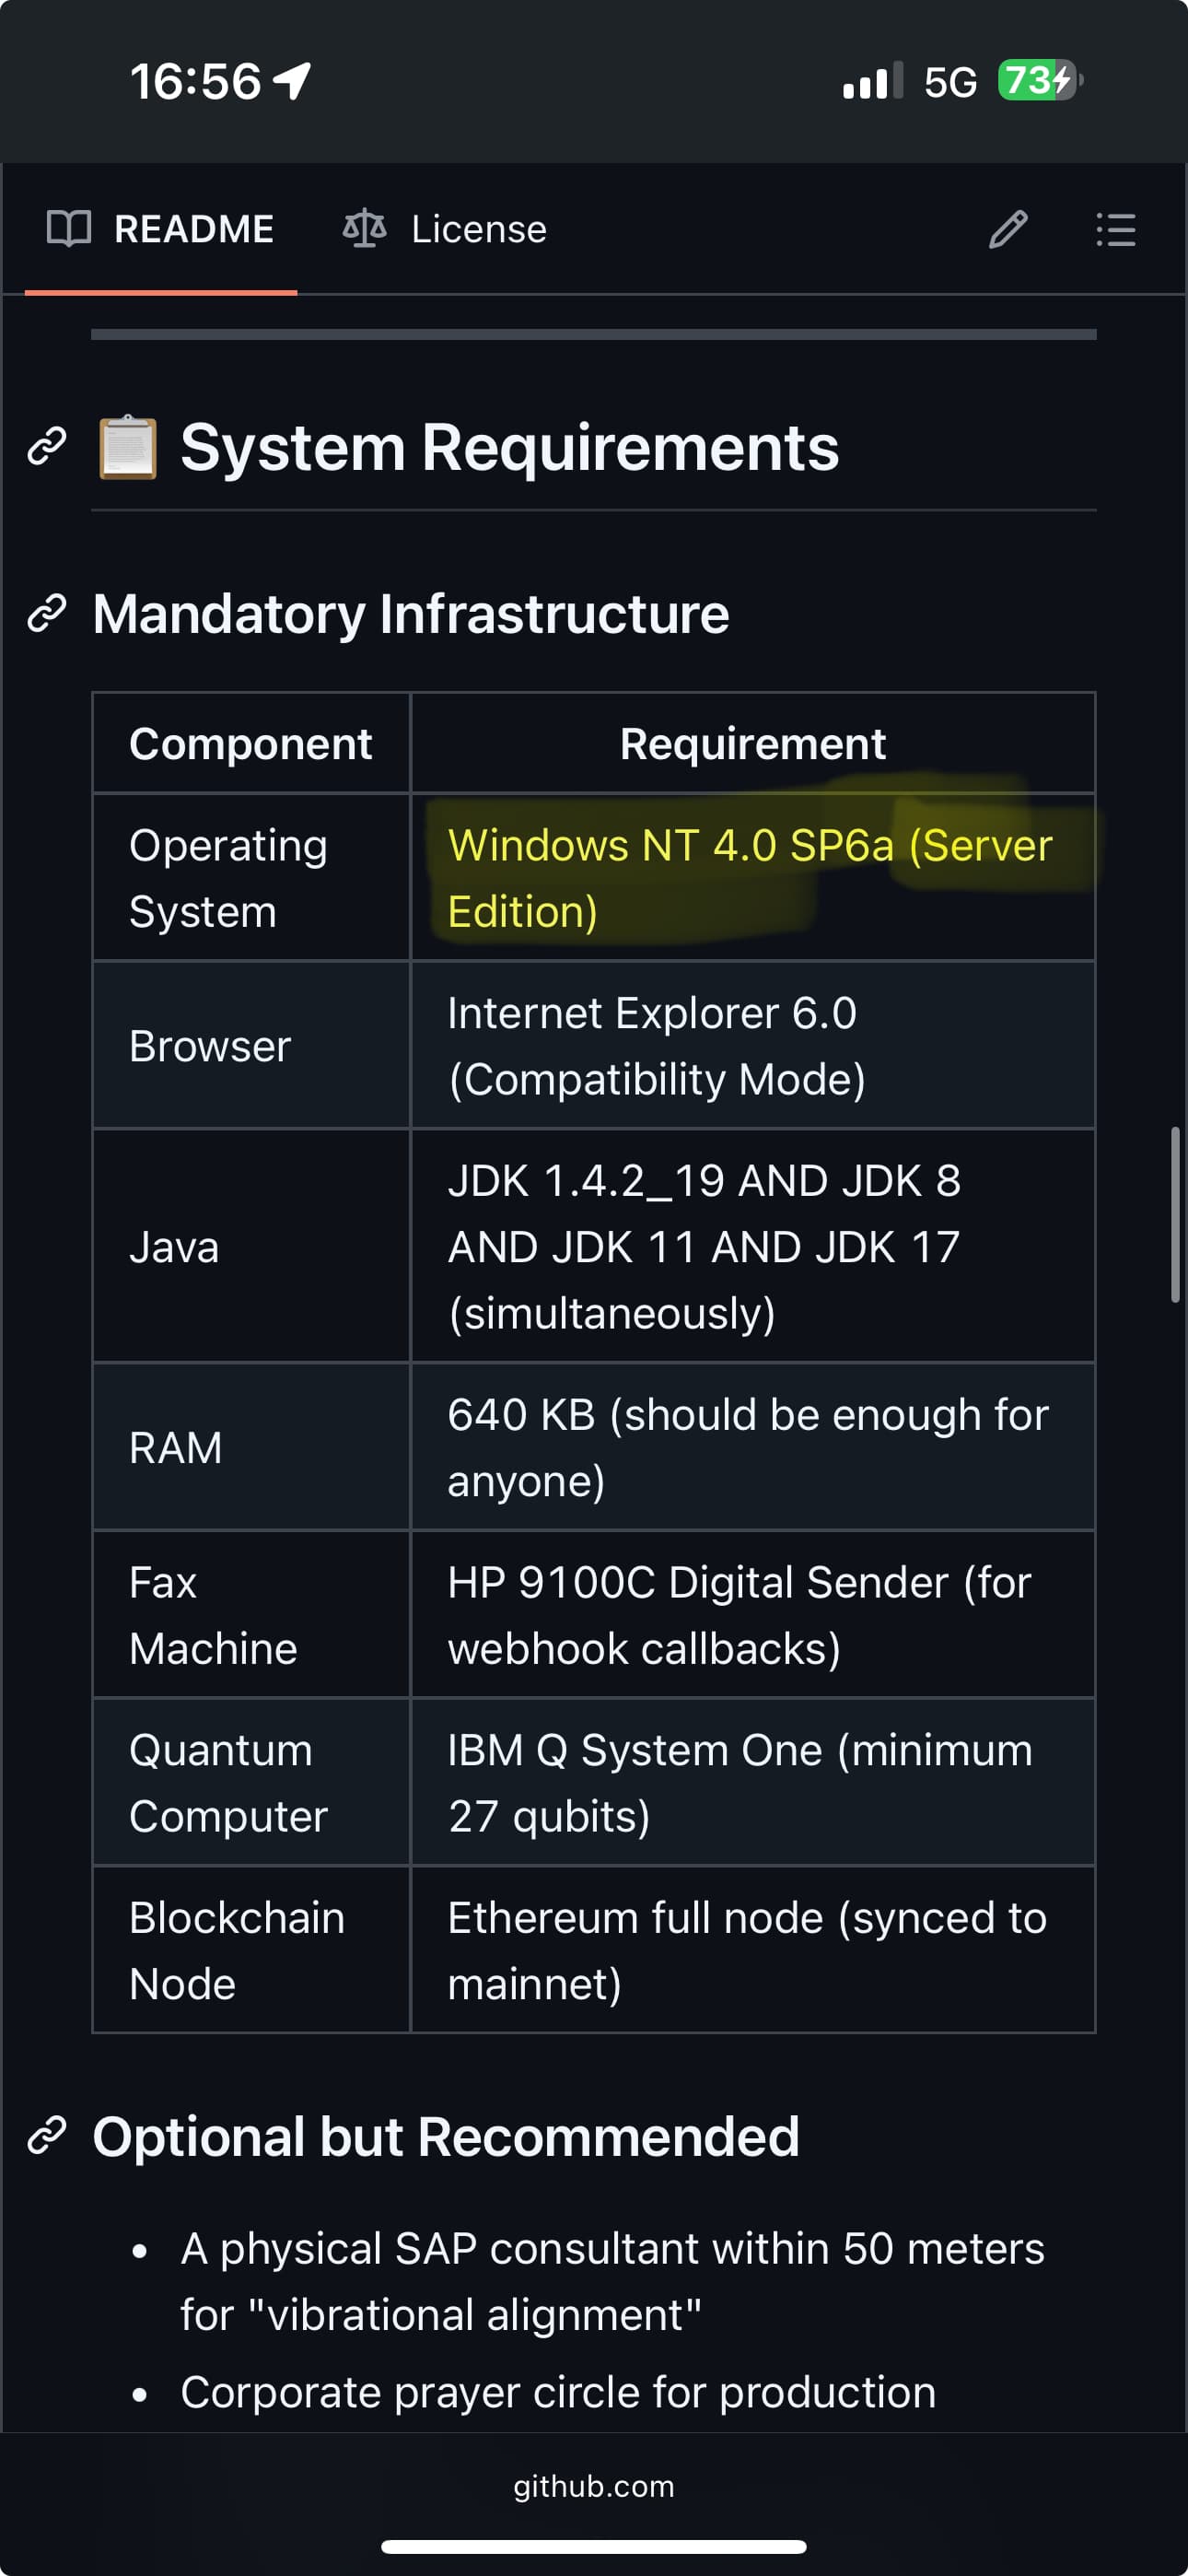This screenshot has width=1188, height=2576.
Task: Open the License tab
Action: pyautogui.click(x=446, y=229)
